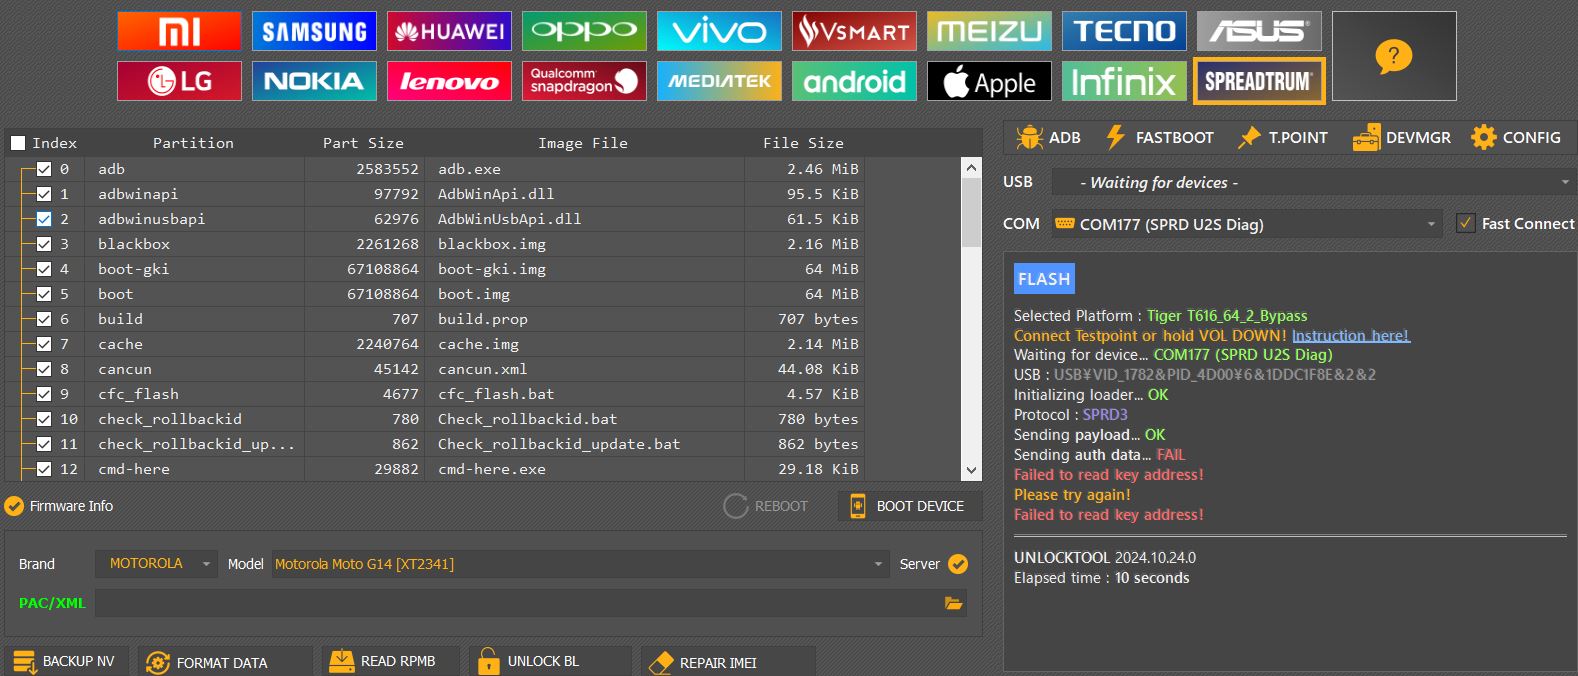This screenshot has width=1578, height=676.
Task: Click the partition list scroll-up arrow
Action: pos(971,168)
